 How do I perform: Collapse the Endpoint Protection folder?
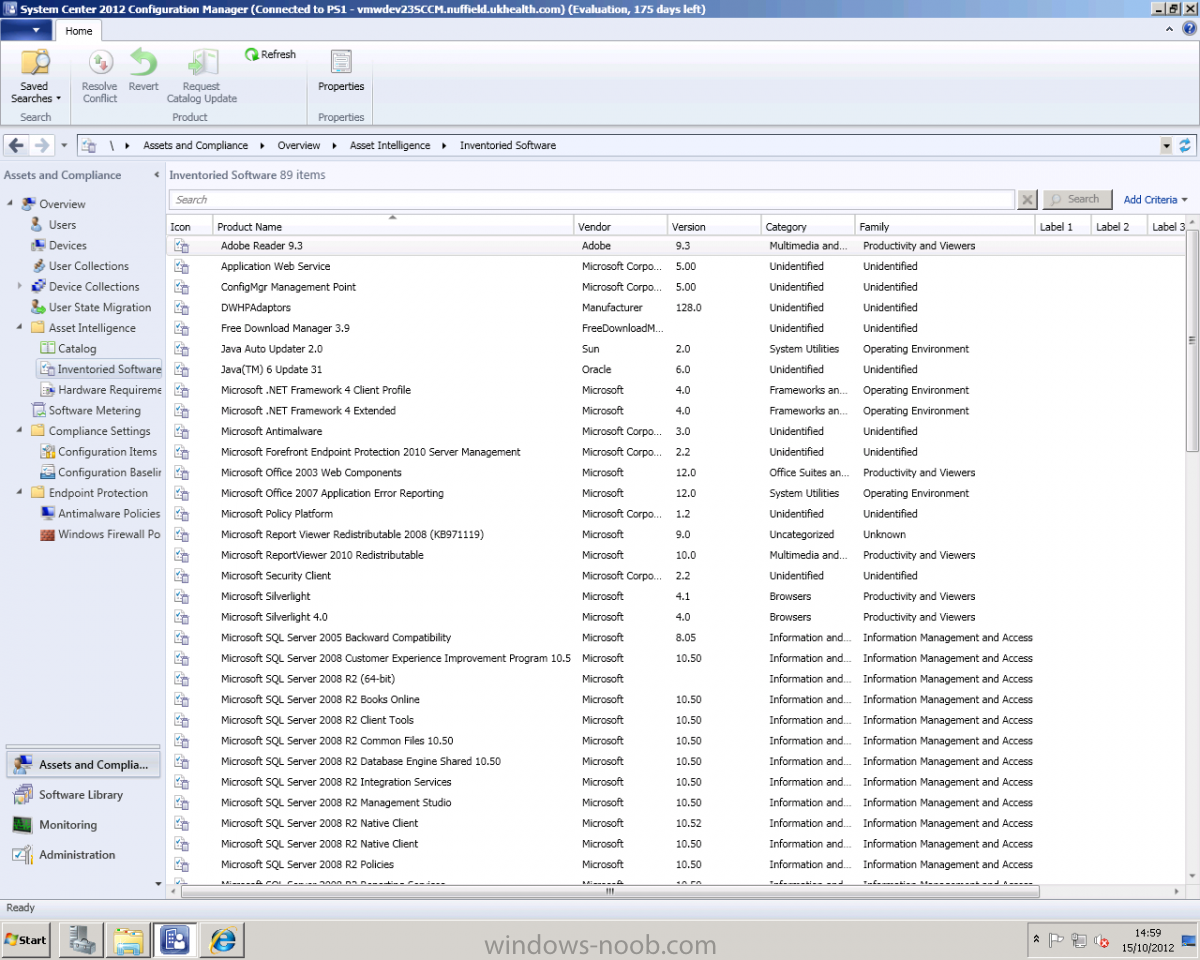[x=19, y=493]
